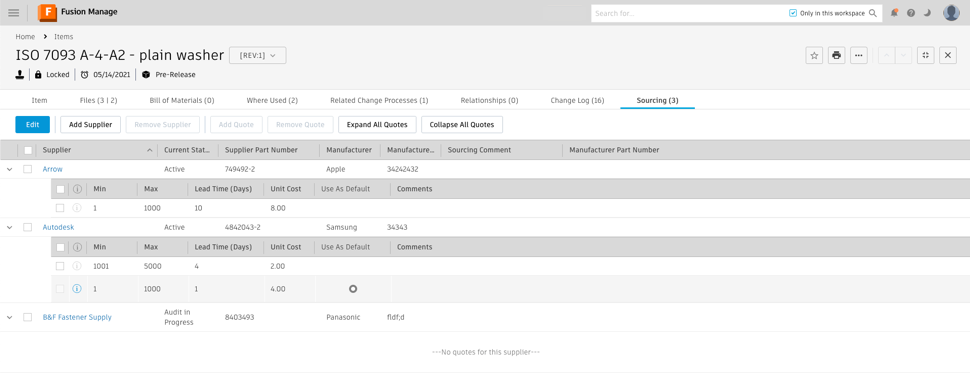Select the Sourcing (3) tab
The height and width of the screenshot is (375, 970).
tap(658, 100)
